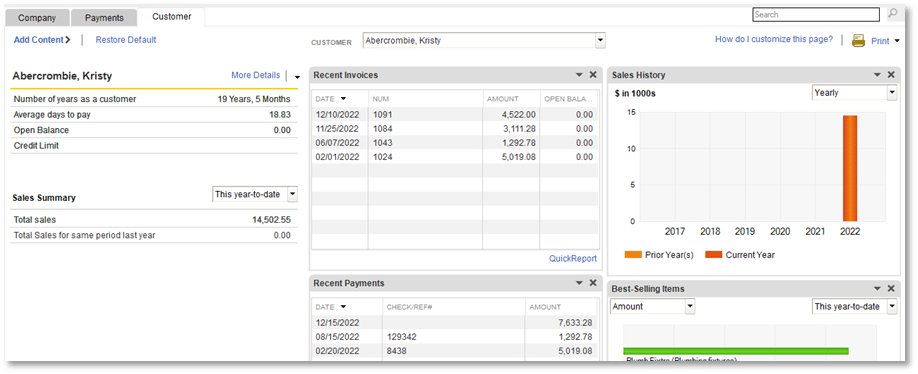Open the Yearly period dropdown
918x374 pixels.
tap(892, 92)
